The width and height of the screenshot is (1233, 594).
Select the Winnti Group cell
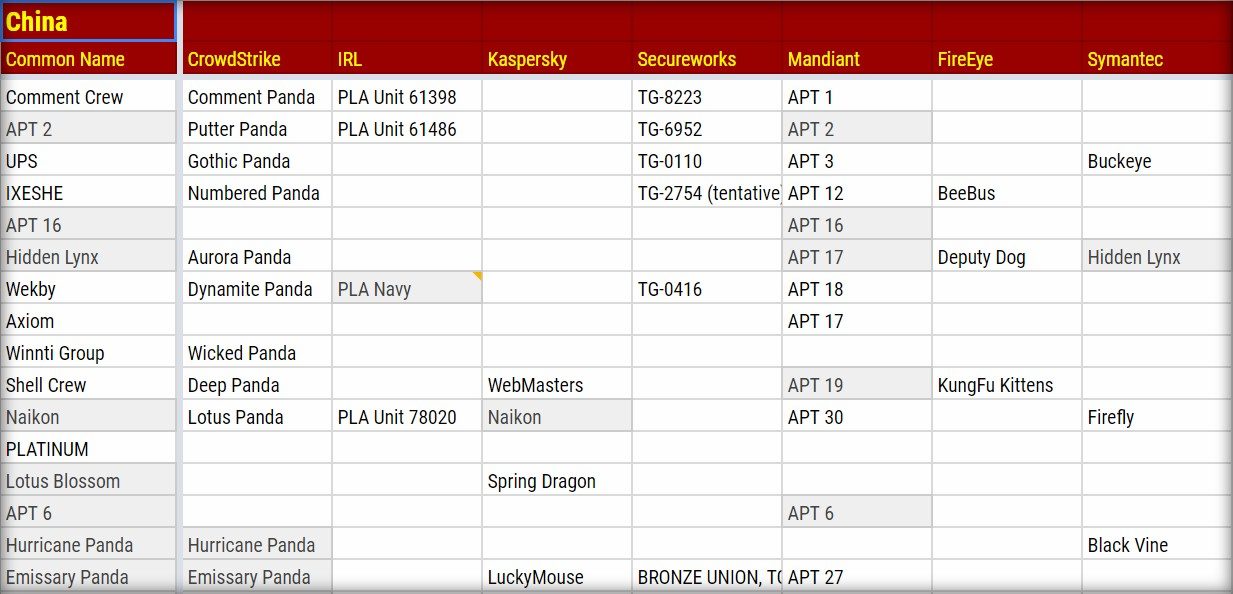[89, 354]
